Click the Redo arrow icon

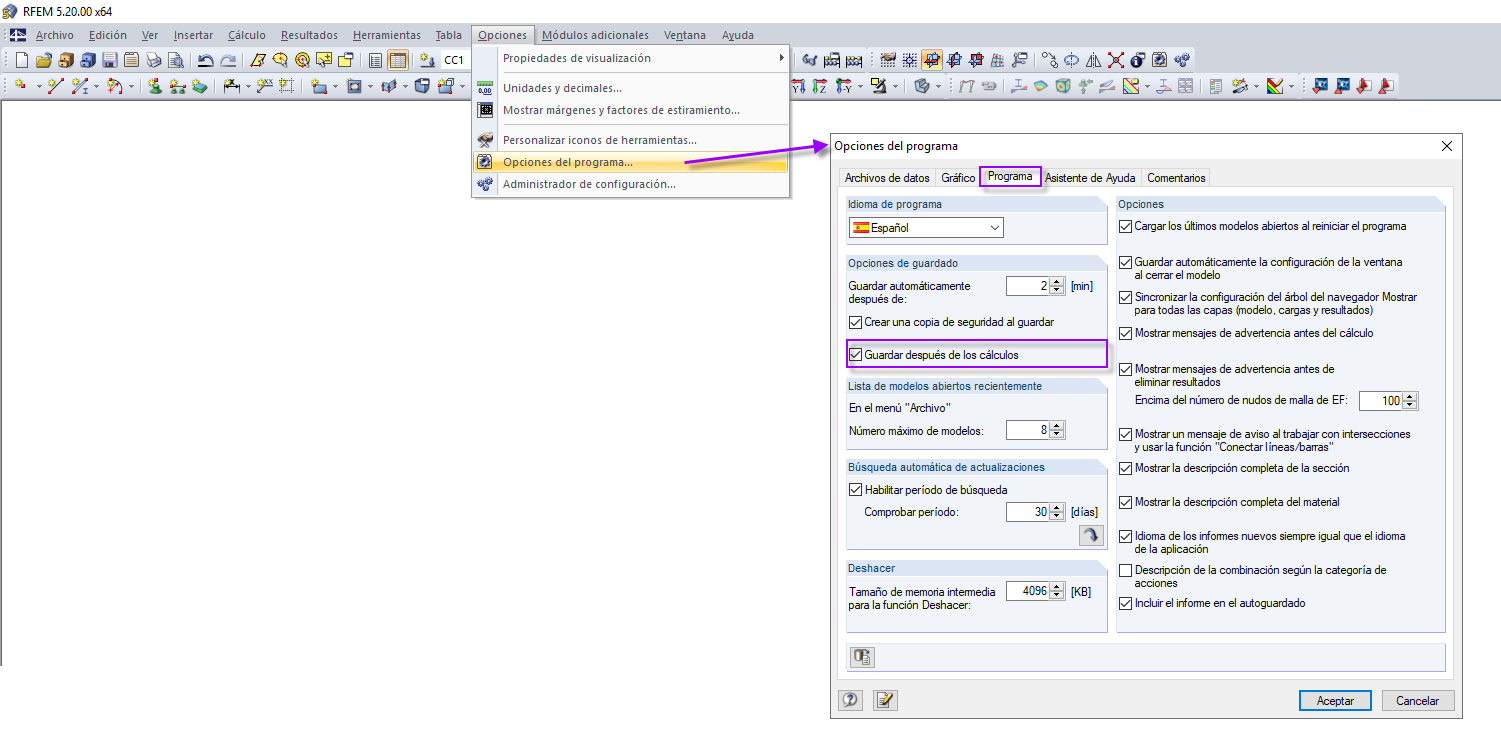[228, 60]
